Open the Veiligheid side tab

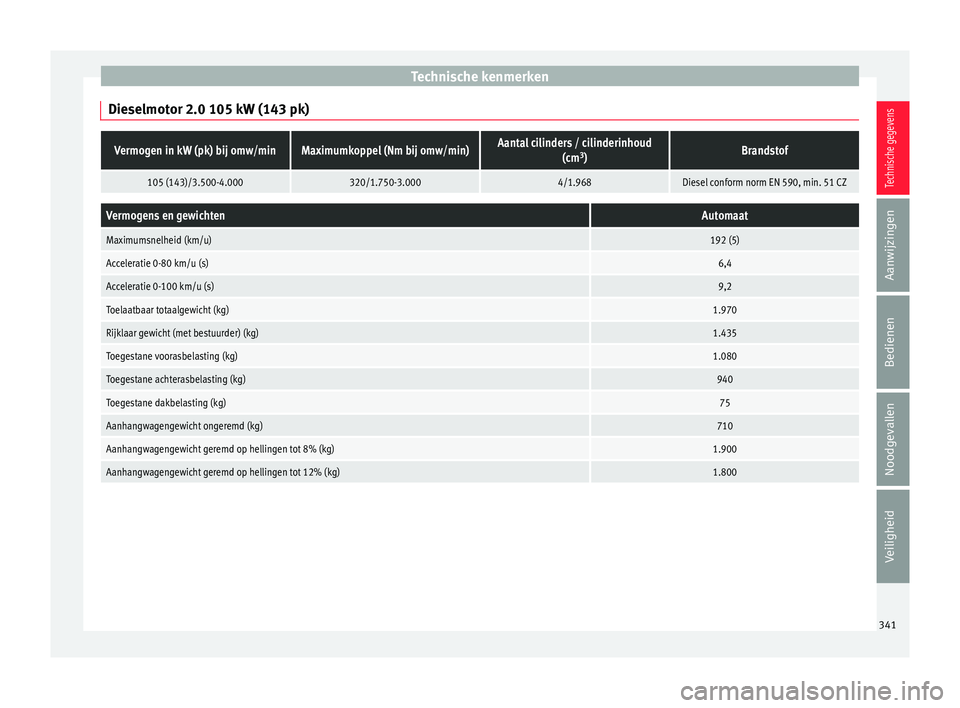pos(892,536)
